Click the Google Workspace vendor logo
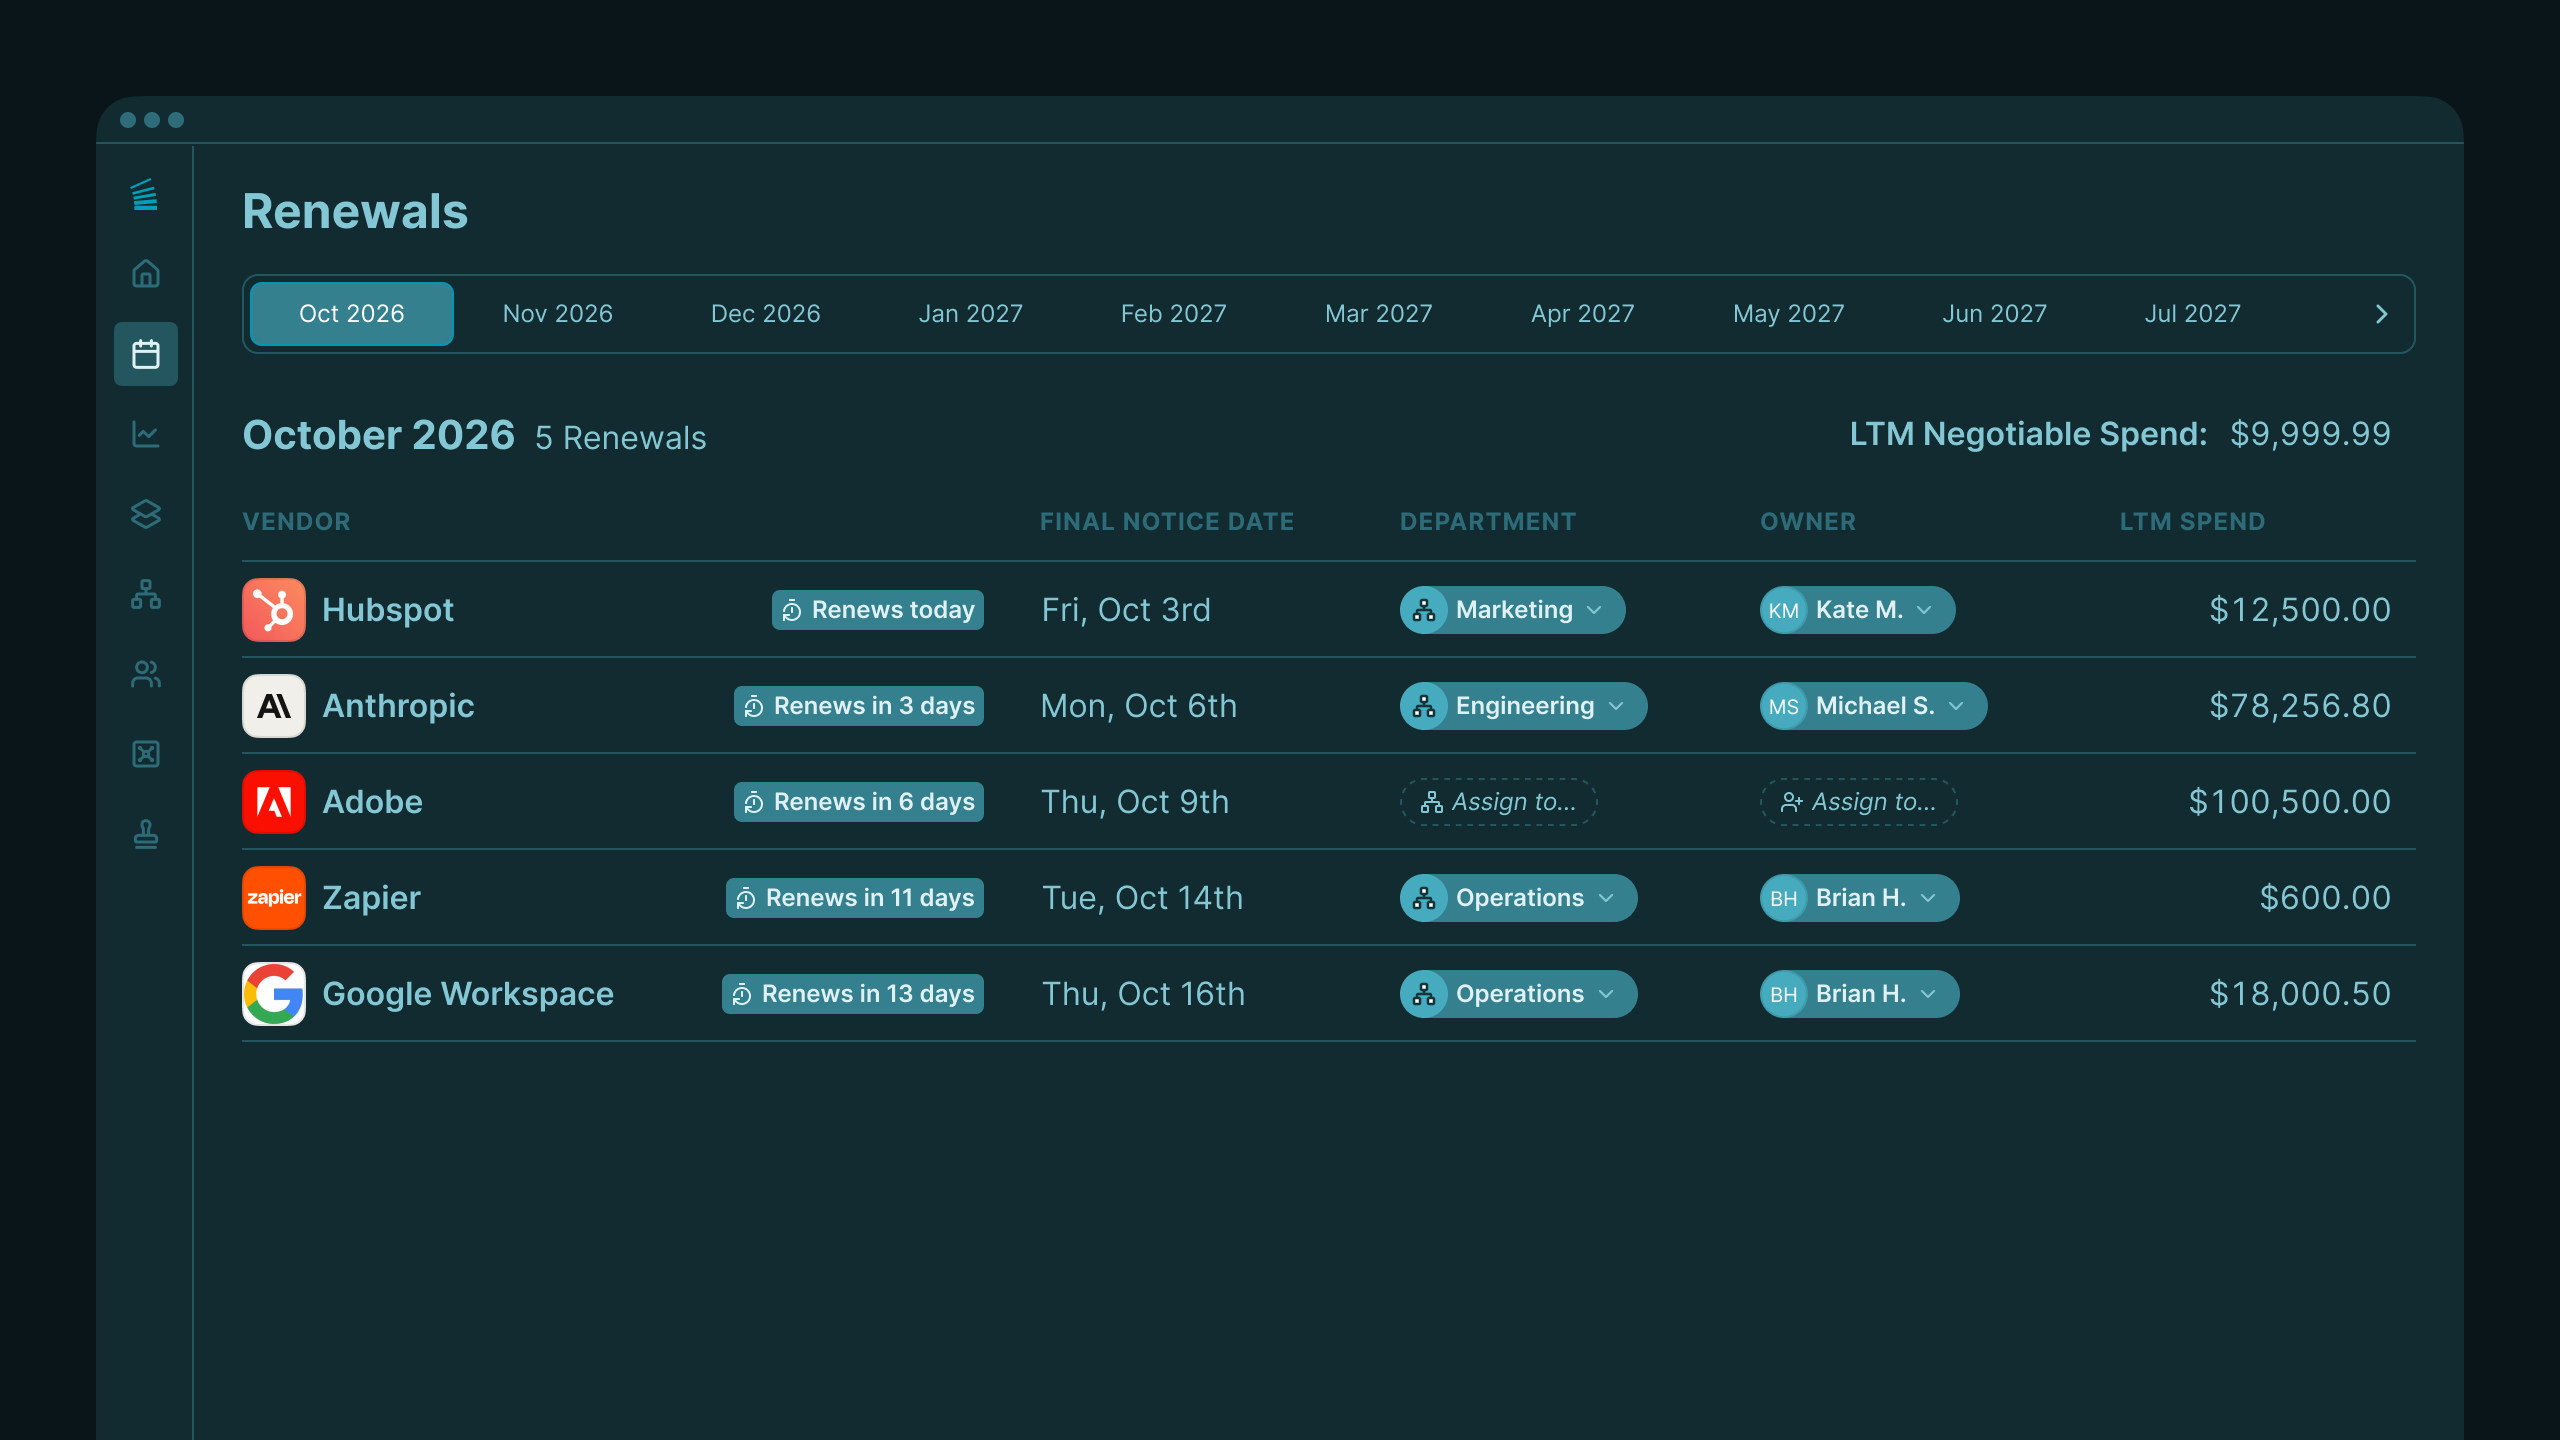Viewport: 2560px width, 1440px height. pos(274,994)
